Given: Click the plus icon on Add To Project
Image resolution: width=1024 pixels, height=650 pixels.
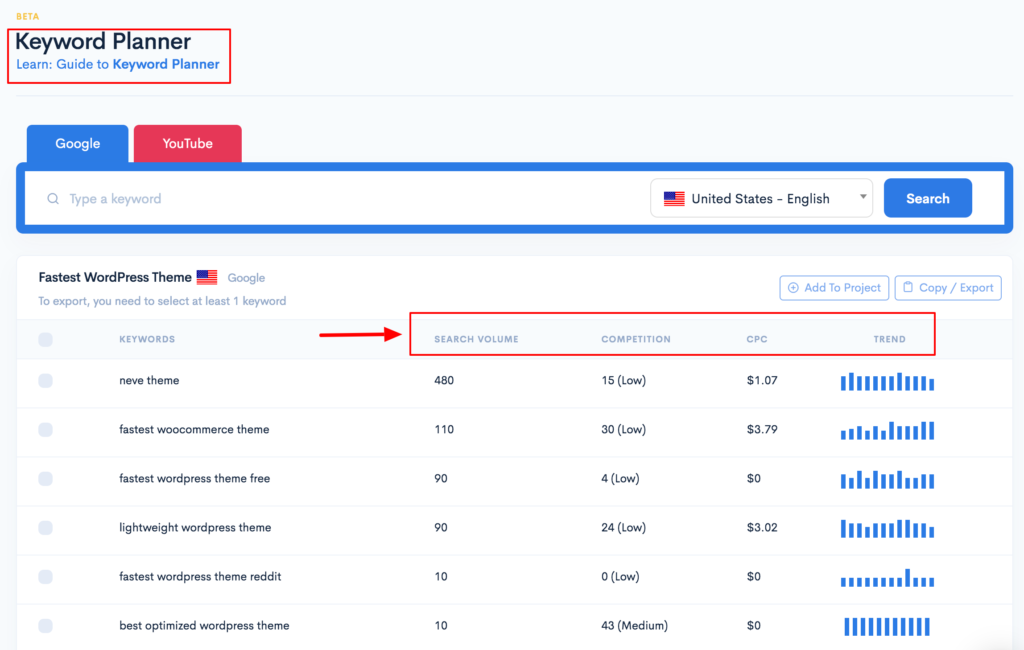Looking at the screenshot, I should pyautogui.click(x=793, y=287).
